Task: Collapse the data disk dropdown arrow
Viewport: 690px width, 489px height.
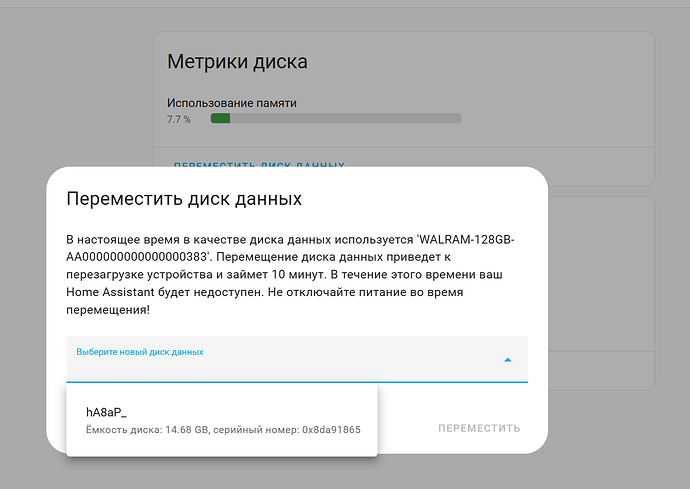Action: pyautogui.click(x=507, y=360)
